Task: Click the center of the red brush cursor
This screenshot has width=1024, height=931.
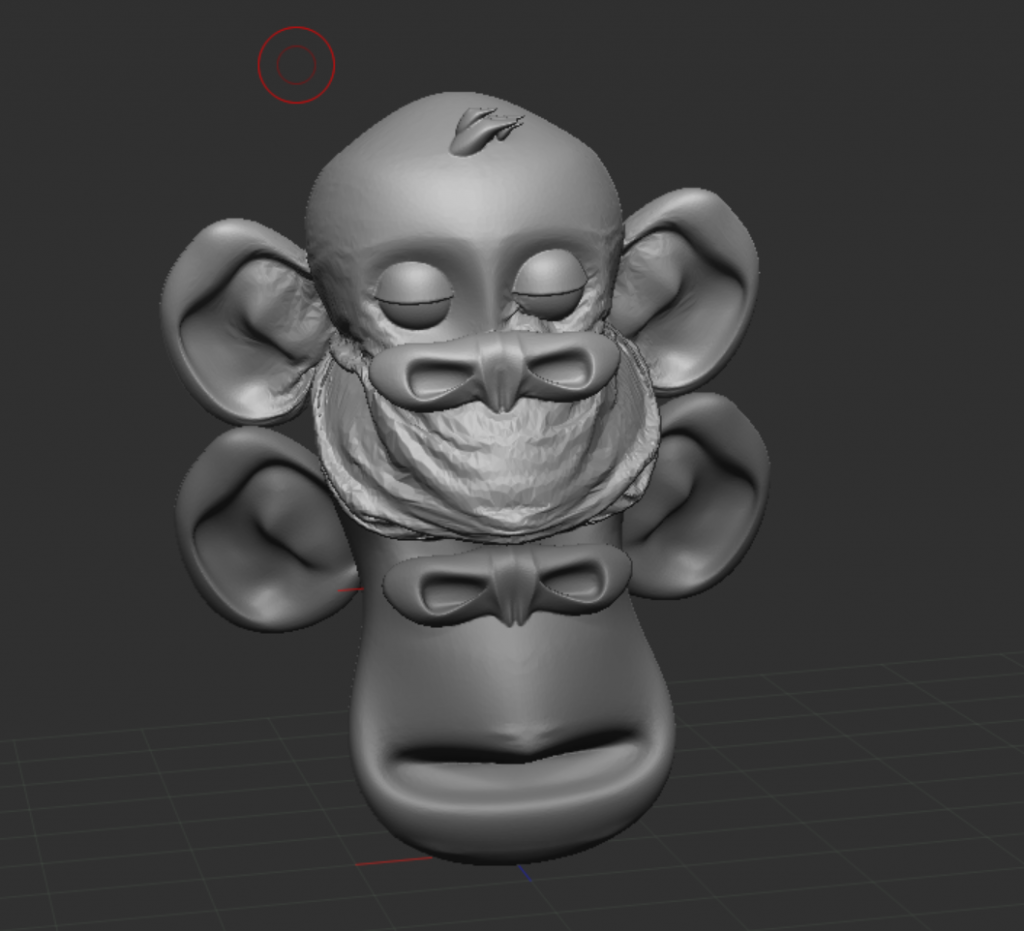Action: click(x=296, y=65)
